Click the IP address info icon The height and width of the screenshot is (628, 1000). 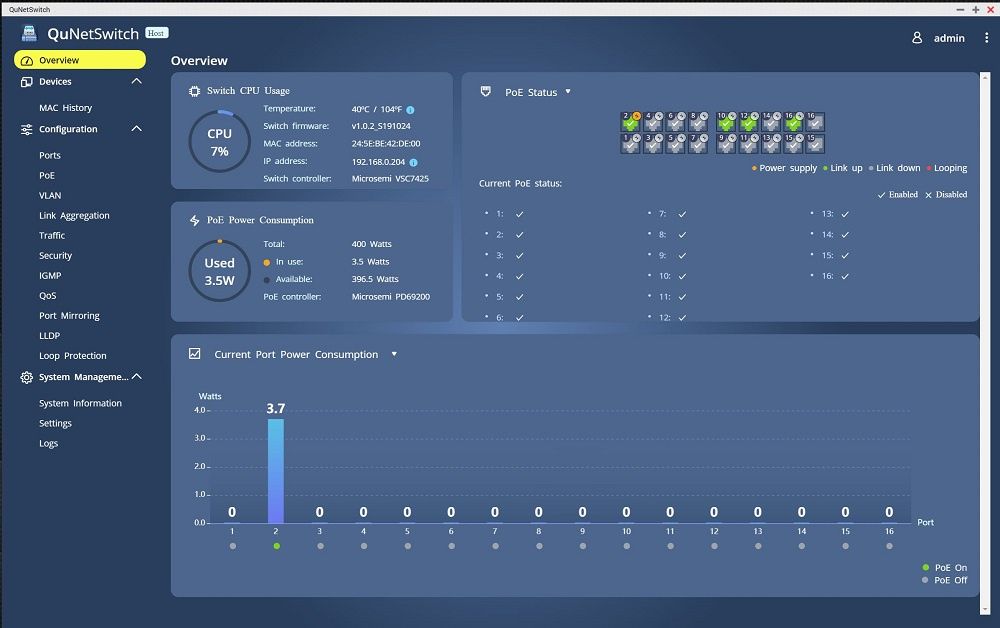click(413, 163)
